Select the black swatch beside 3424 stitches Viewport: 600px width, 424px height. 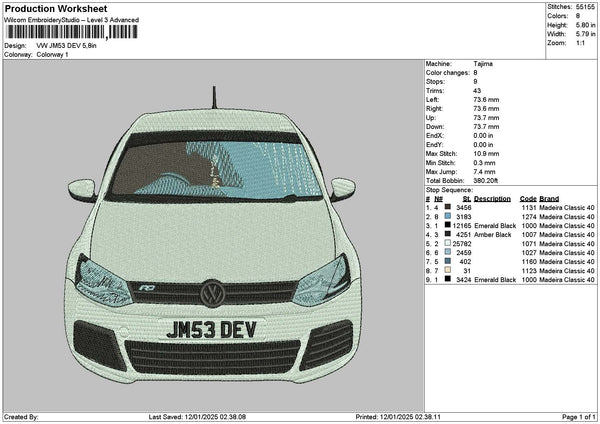tap(447, 279)
